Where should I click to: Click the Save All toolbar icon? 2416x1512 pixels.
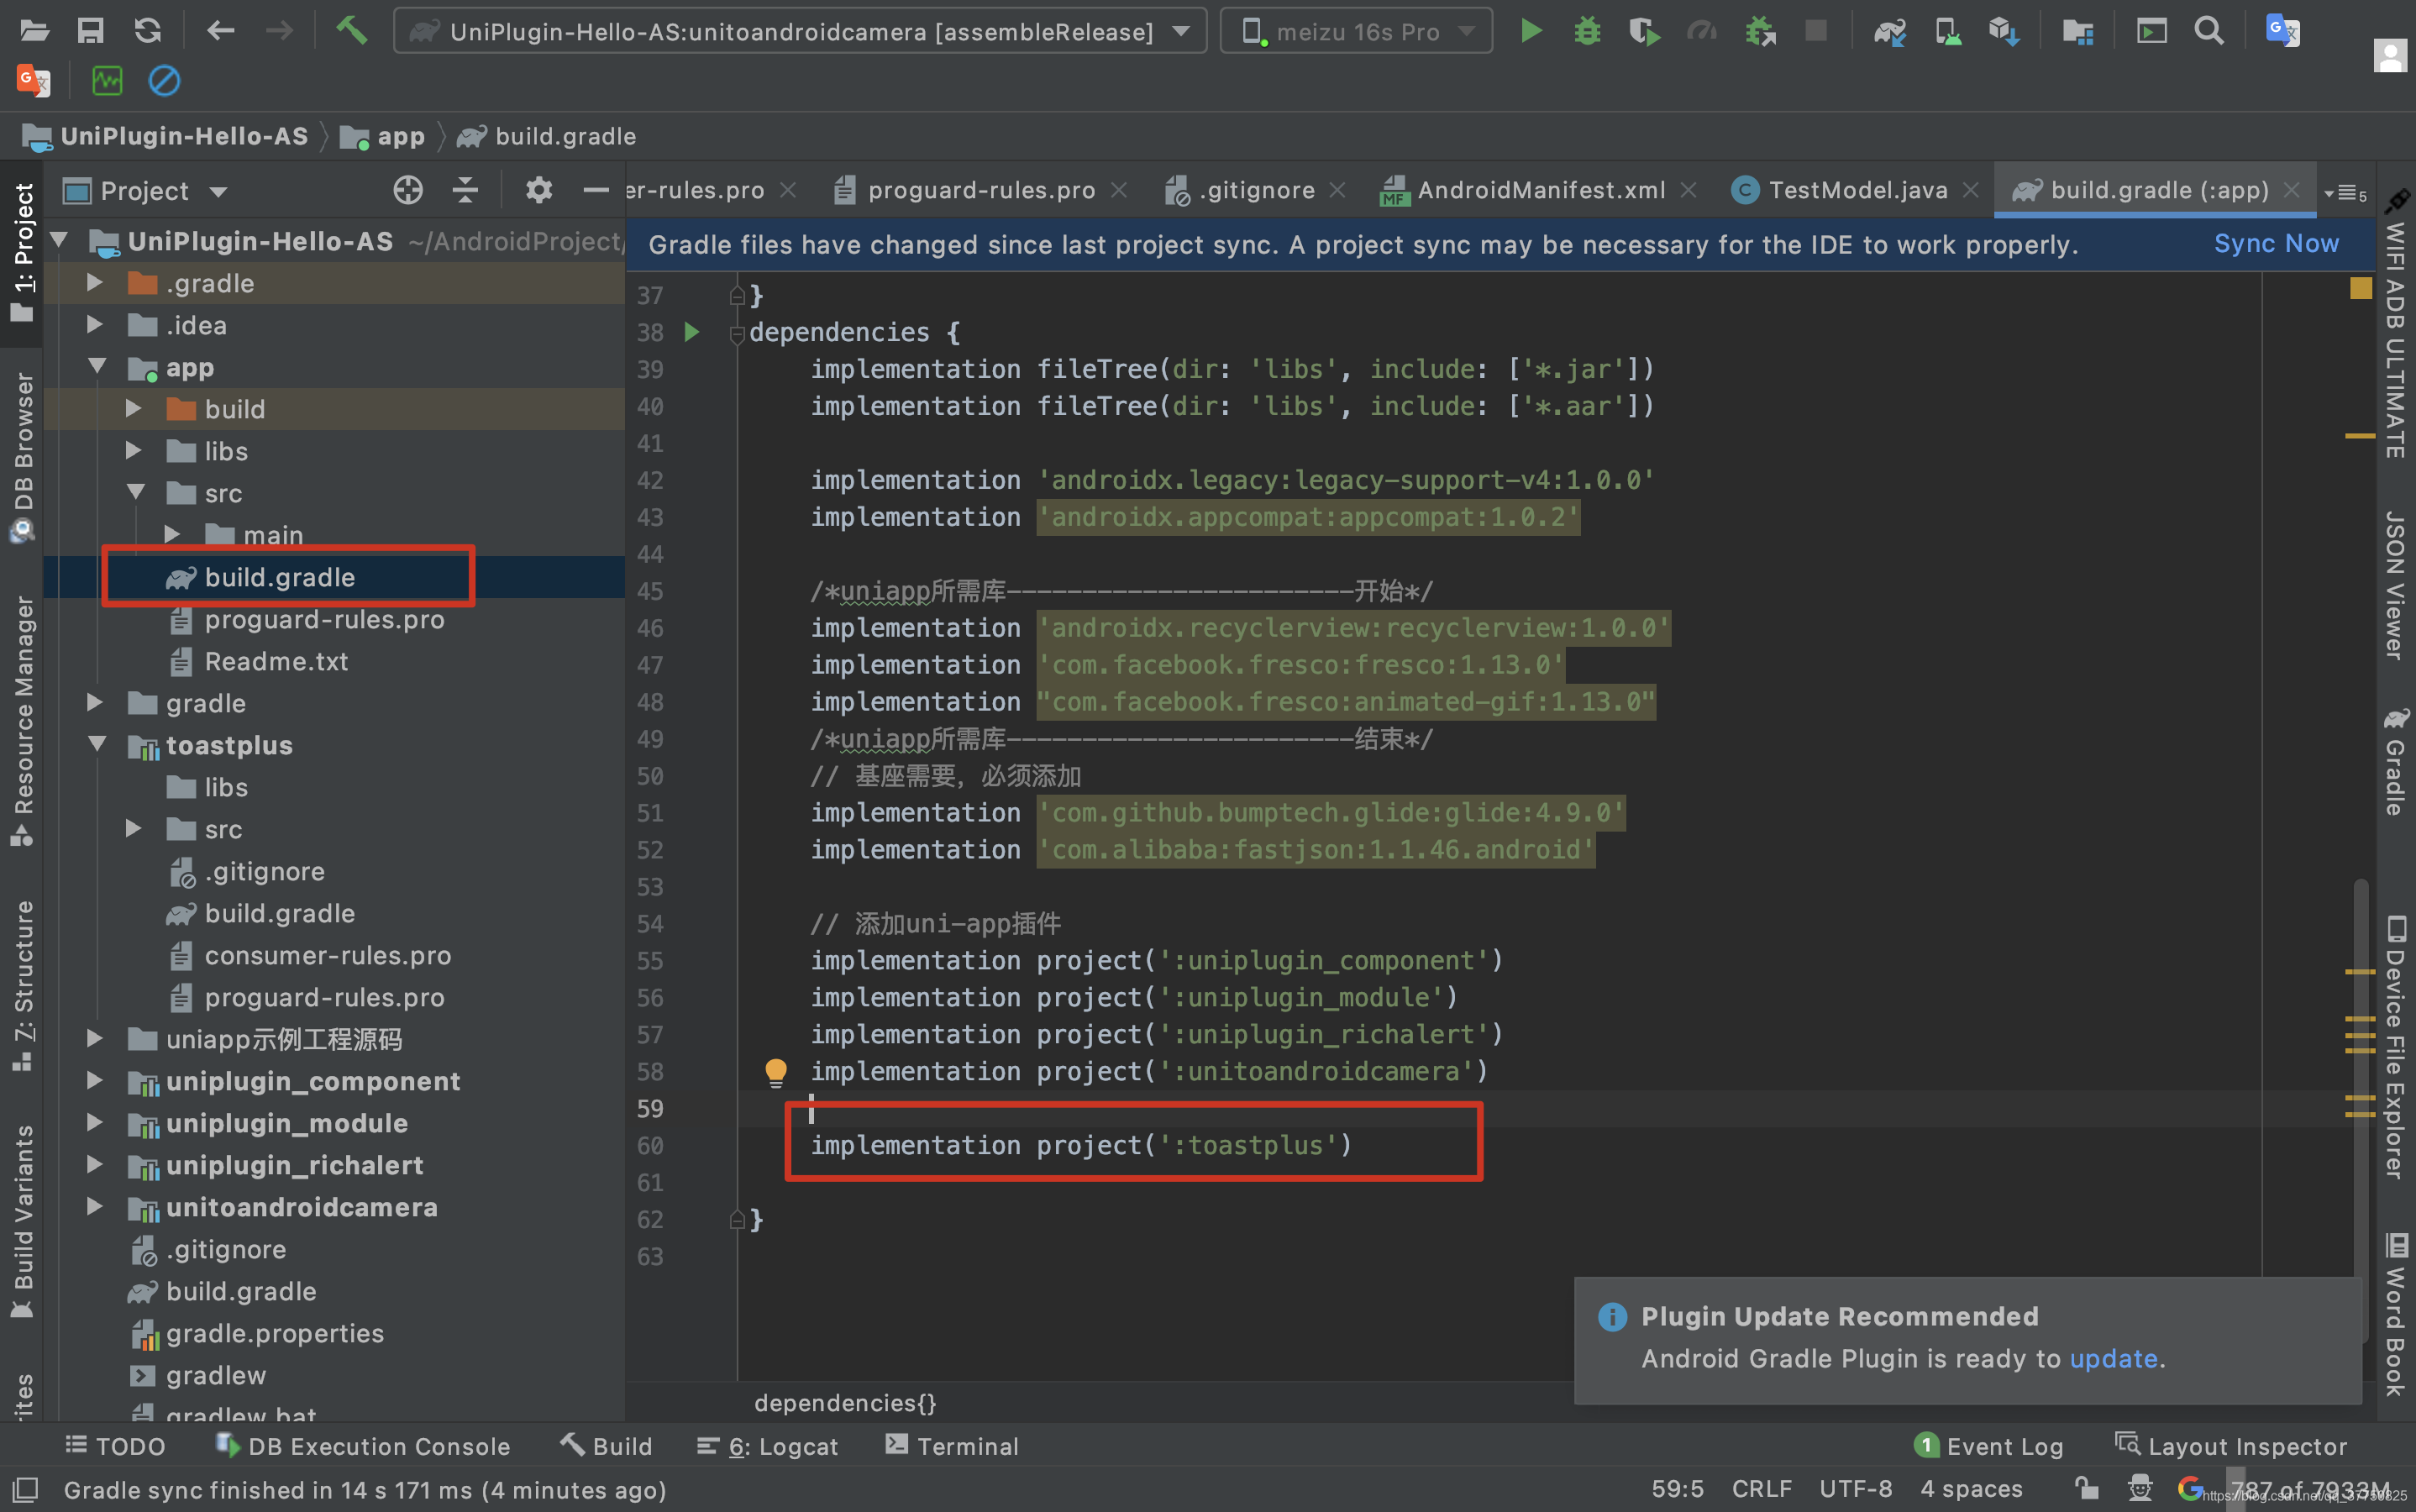pyautogui.click(x=91, y=31)
